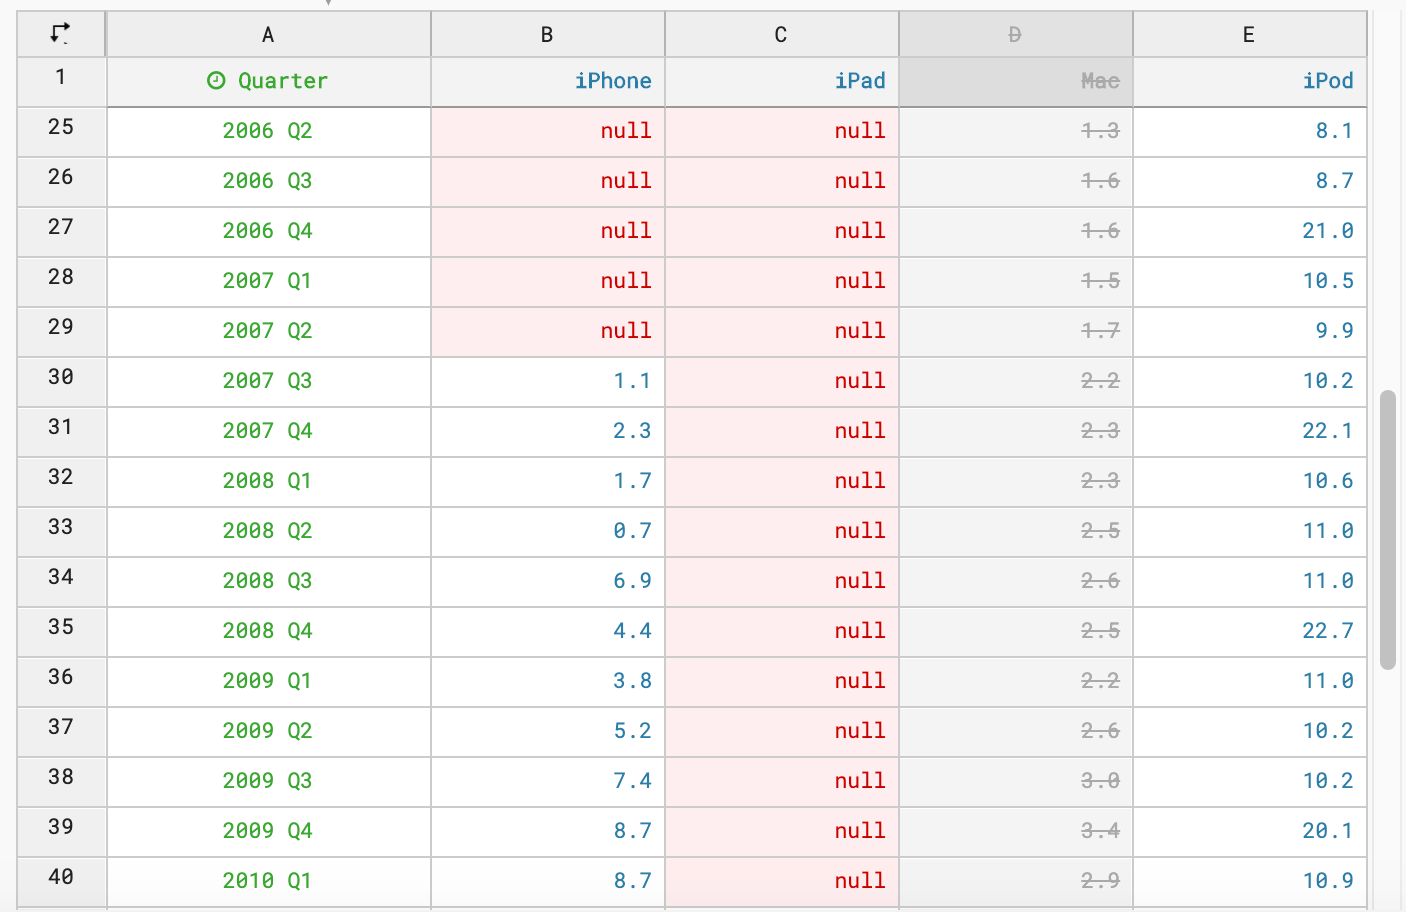Click the Quarter field name

tap(283, 81)
